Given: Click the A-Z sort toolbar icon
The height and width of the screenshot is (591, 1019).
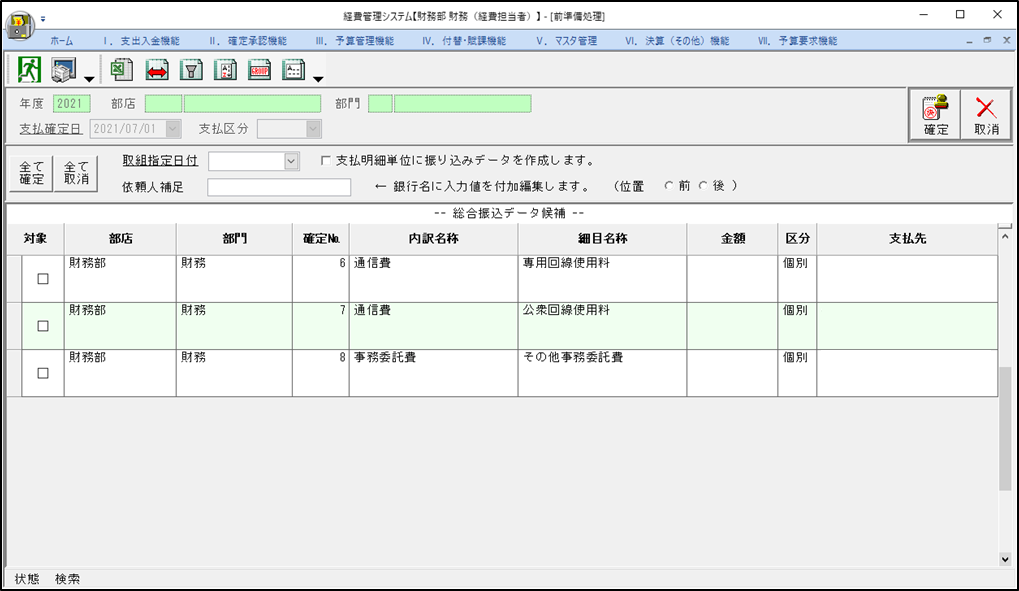Looking at the screenshot, I should point(226,70).
